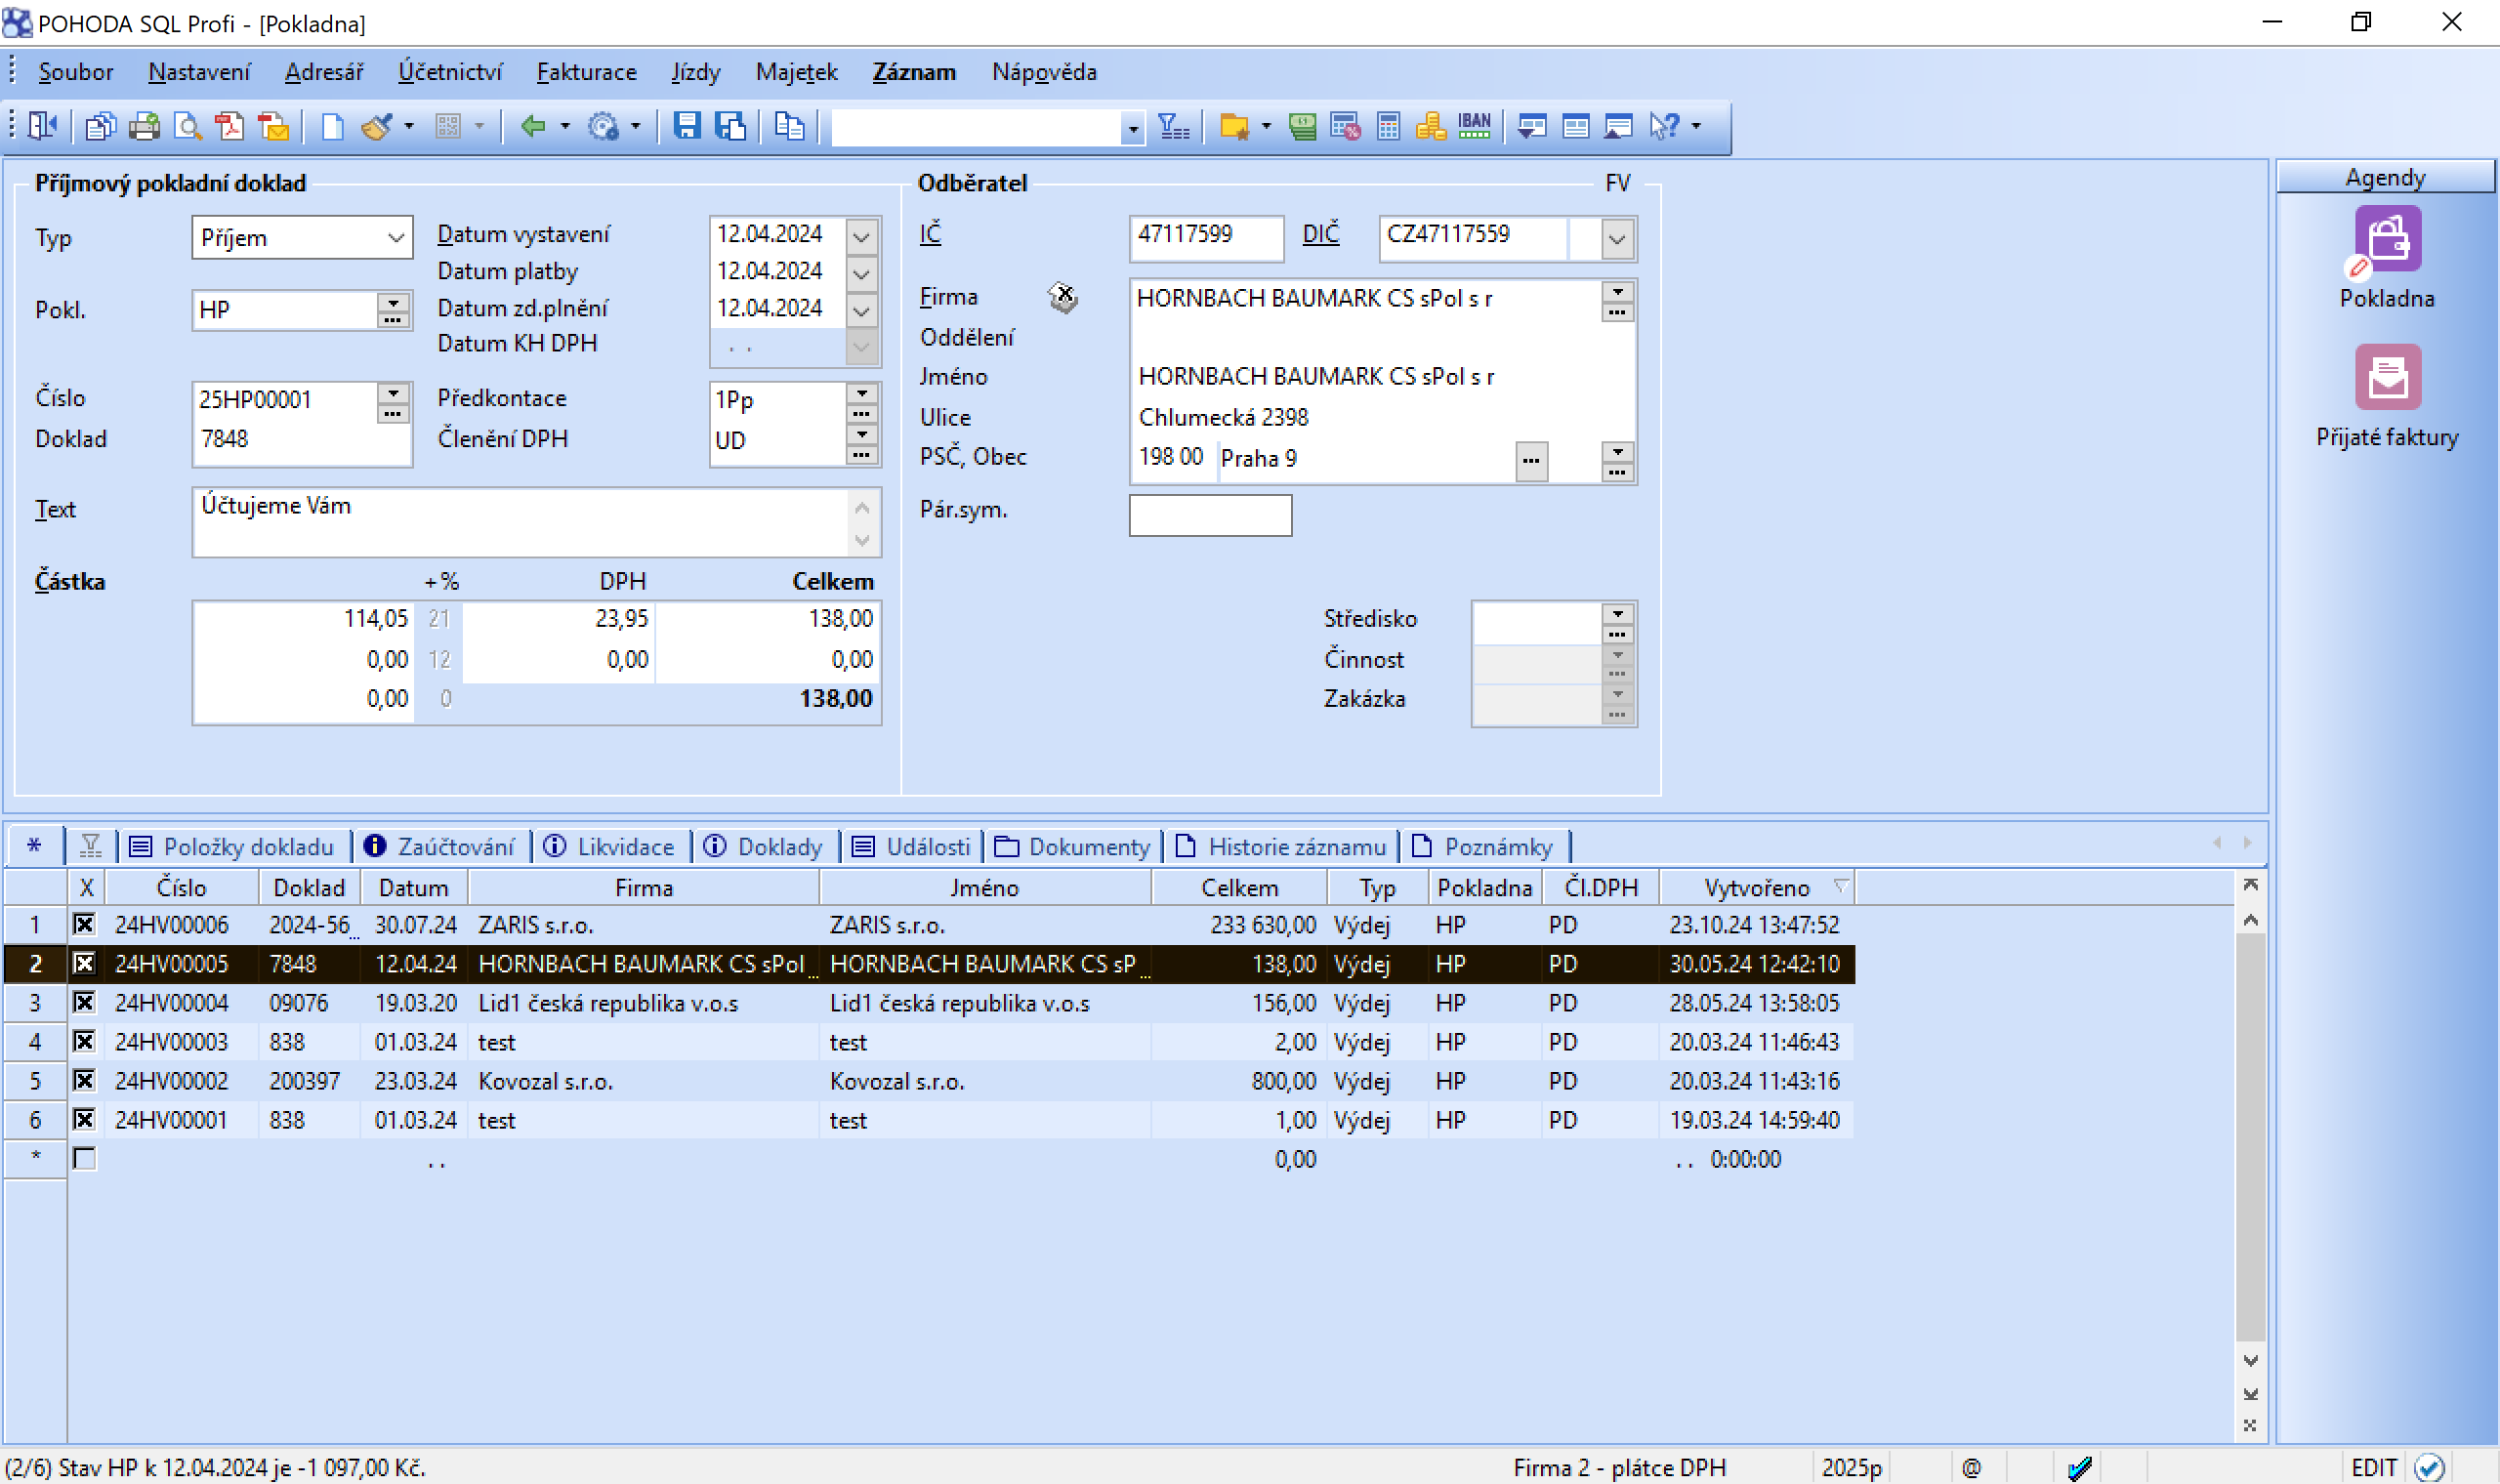Open the Účetnictví menu
The width and height of the screenshot is (2500, 1484).
[x=450, y=72]
